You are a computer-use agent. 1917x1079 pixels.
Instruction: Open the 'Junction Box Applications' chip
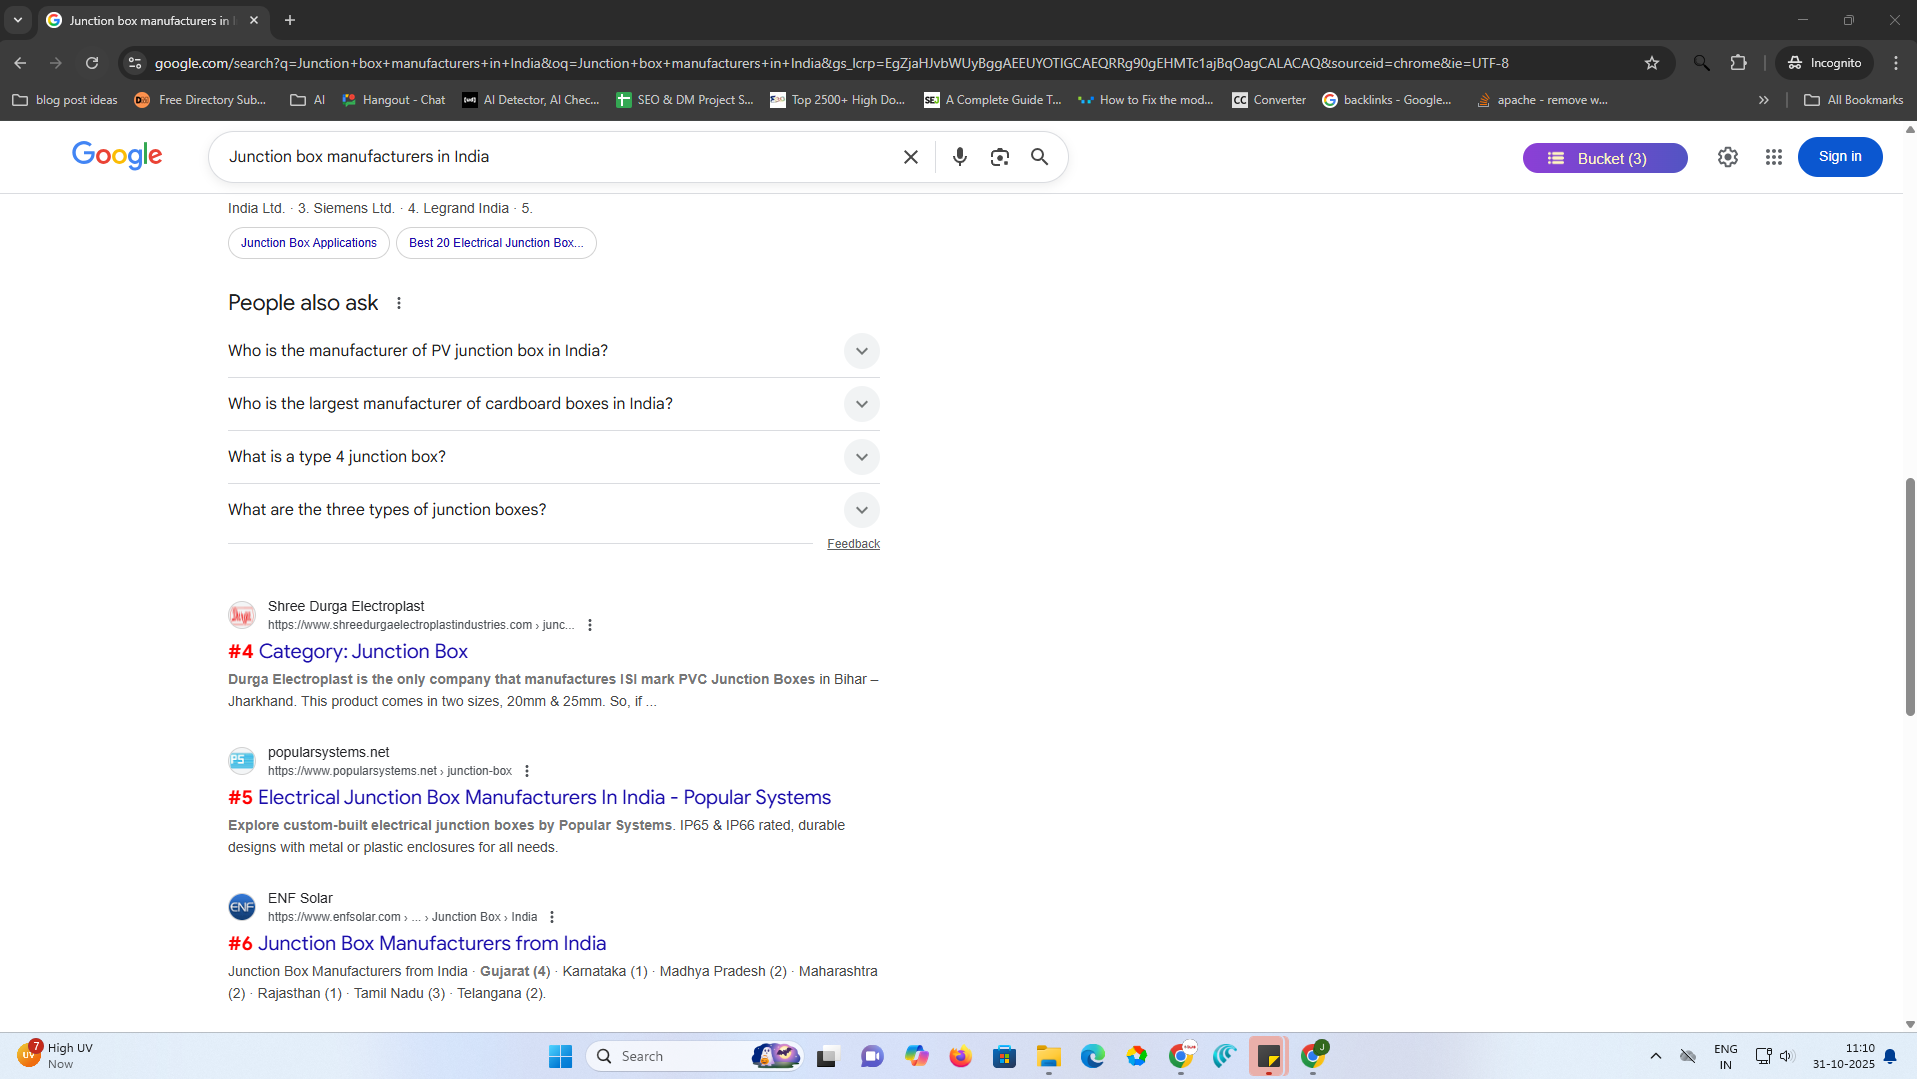tap(308, 243)
